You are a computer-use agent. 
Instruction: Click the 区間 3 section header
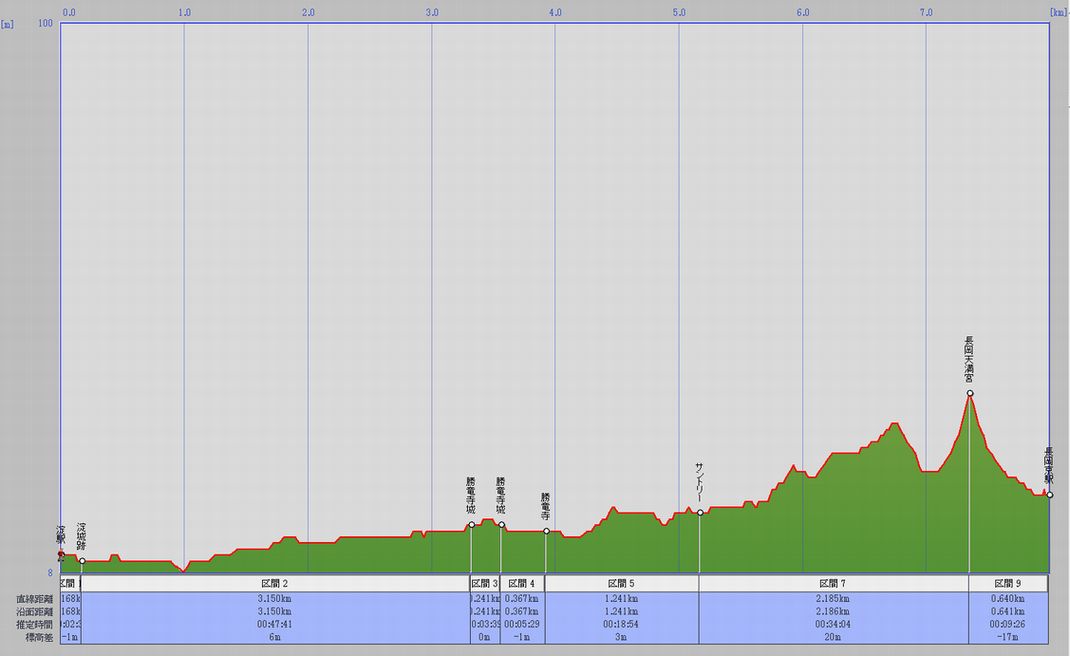click(x=484, y=583)
